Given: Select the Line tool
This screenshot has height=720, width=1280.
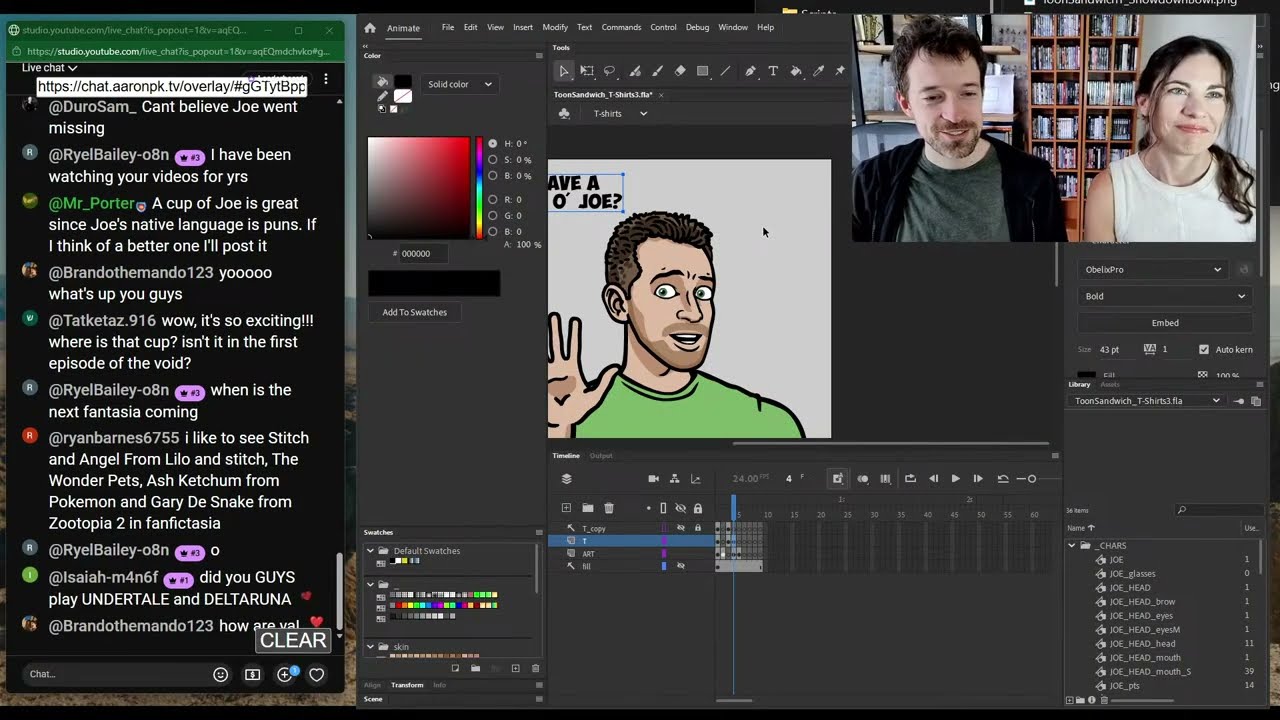Looking at the screenshot, I should point(725,71).
